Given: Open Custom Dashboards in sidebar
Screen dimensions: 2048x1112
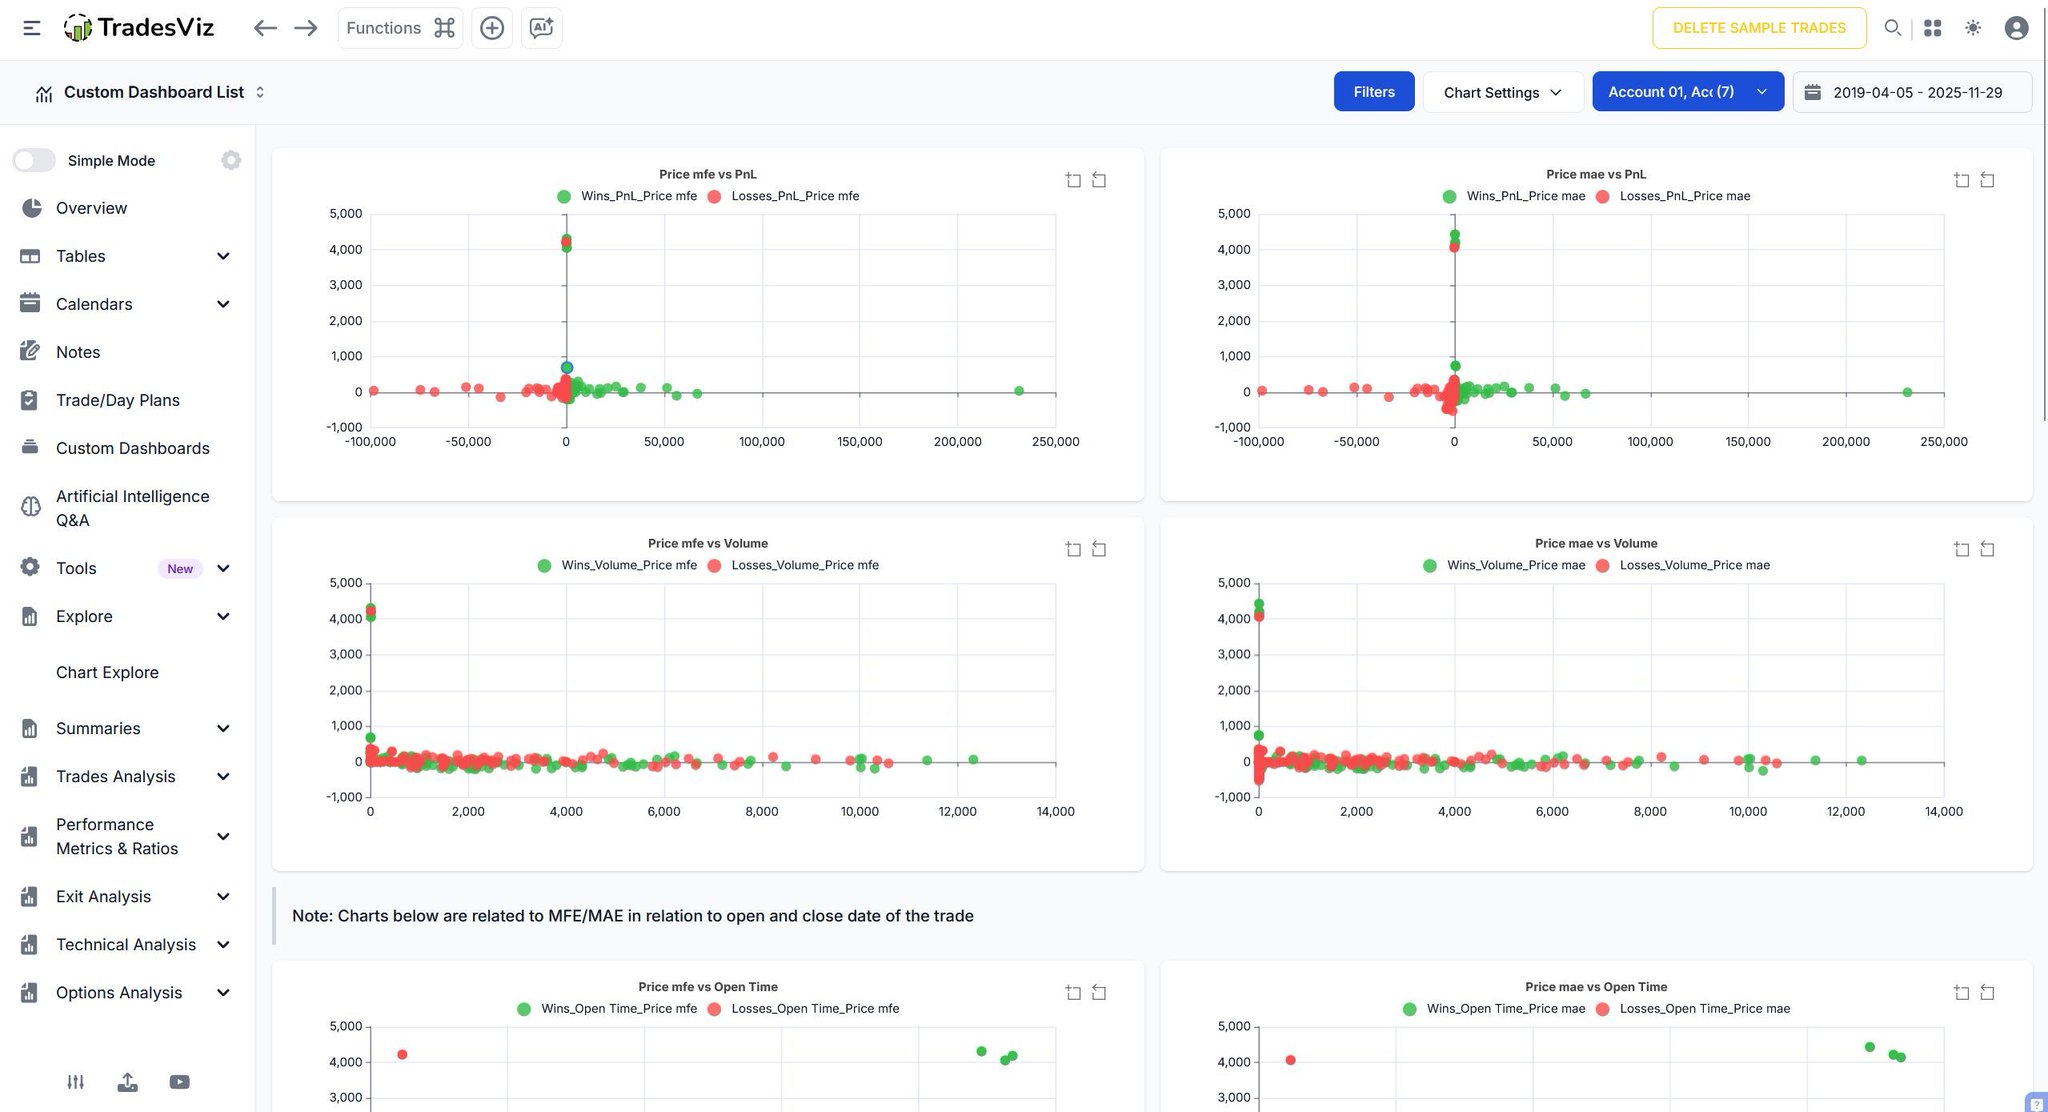Looking at the screenshot, I should (x=132, y=448).
